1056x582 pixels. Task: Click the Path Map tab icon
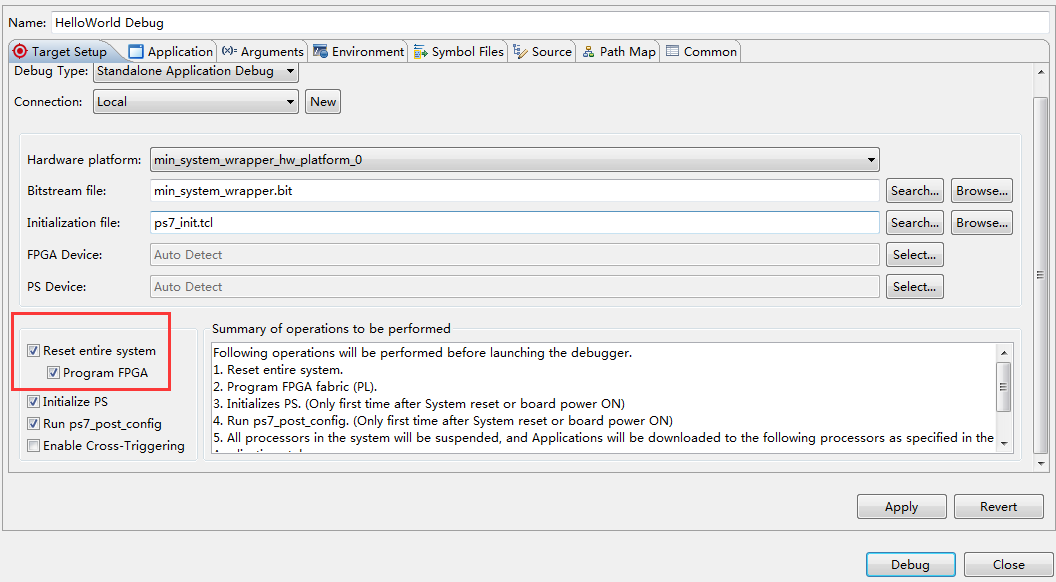(589, 51)
